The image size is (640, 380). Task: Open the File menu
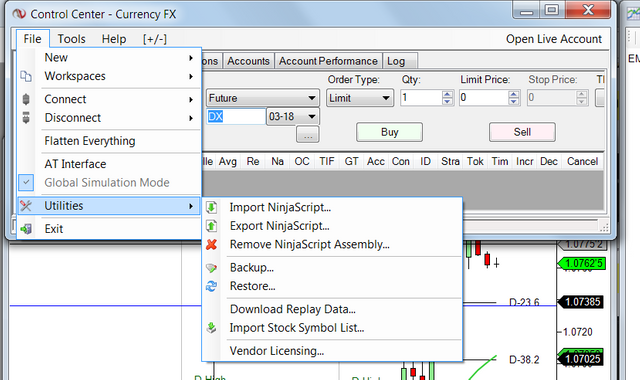(x=32, y=39)
